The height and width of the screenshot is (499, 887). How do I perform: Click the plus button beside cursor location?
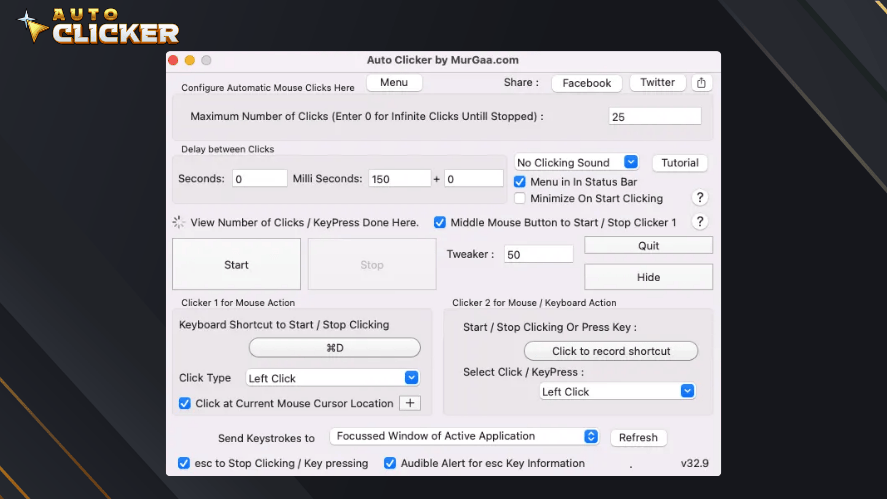(x=410, y=403)
